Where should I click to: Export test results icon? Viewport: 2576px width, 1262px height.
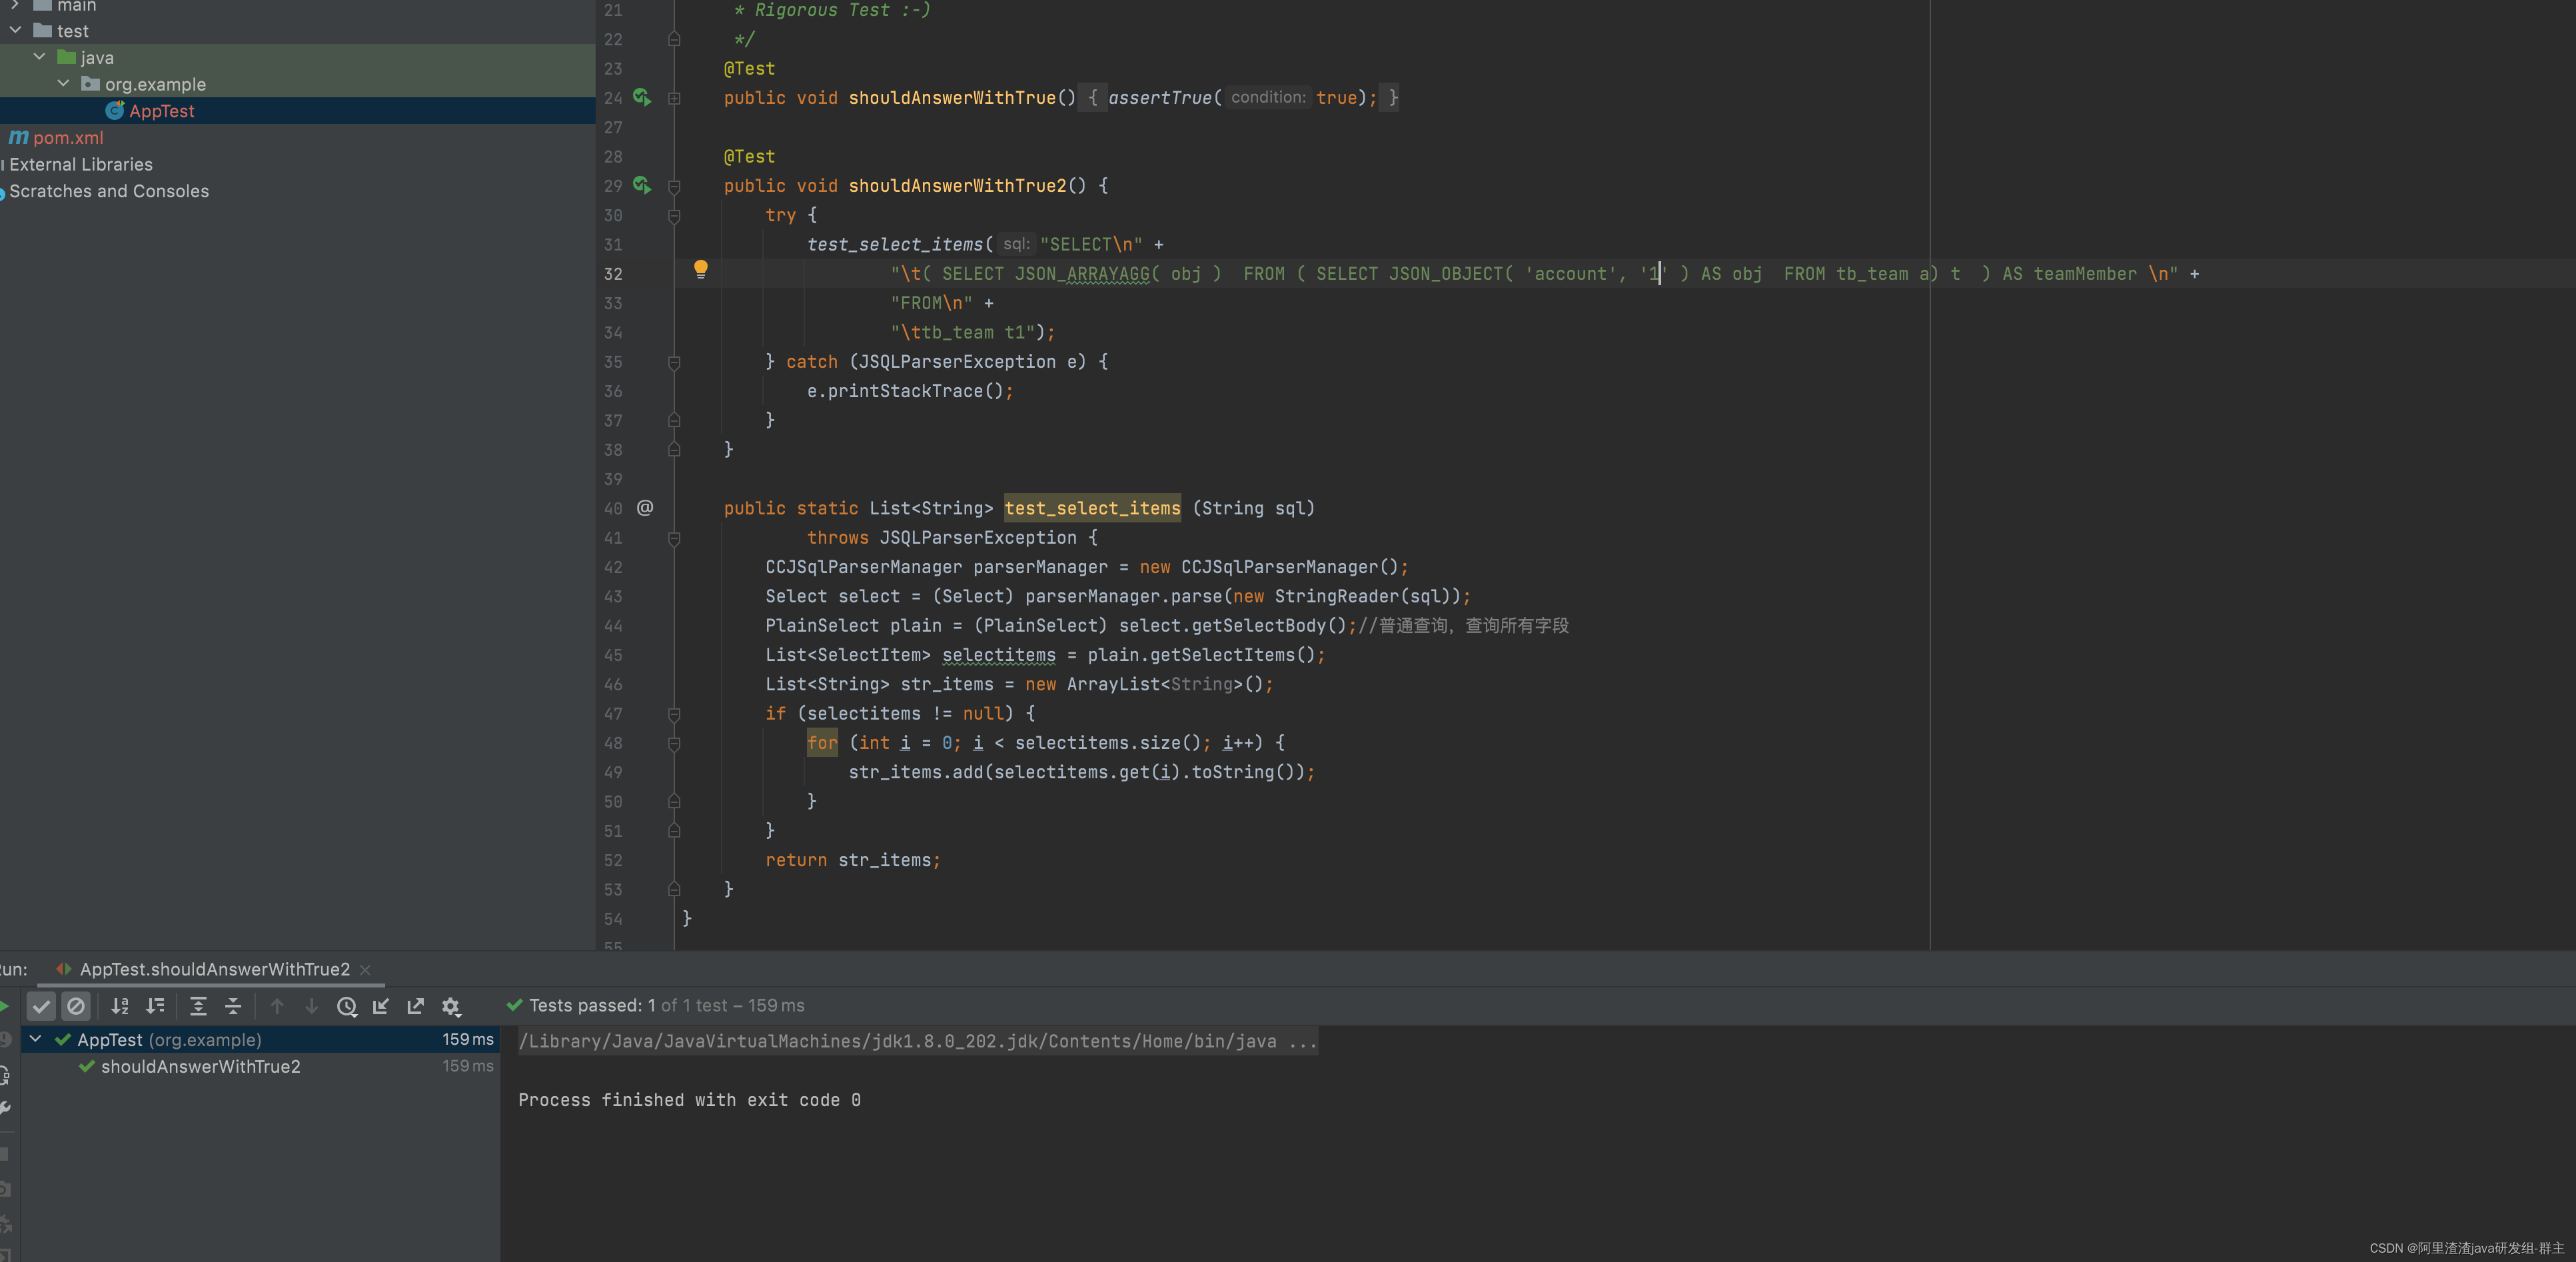click(416, 1006)
